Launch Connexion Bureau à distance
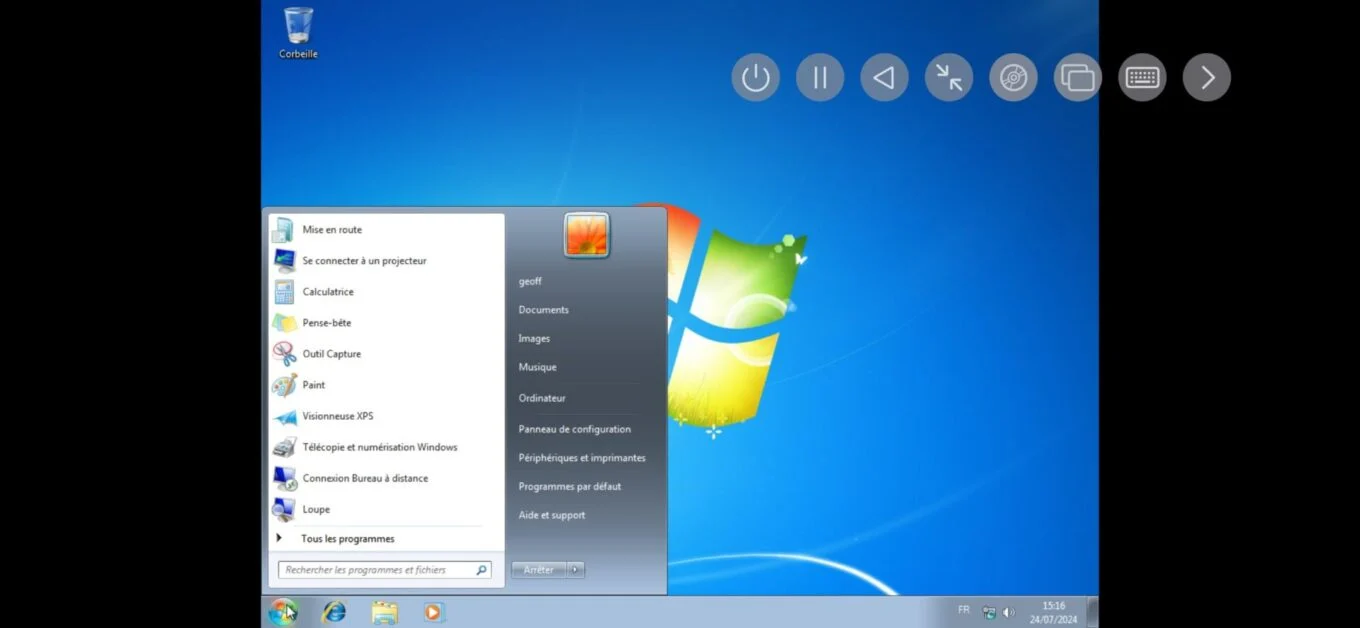This screenshot has height=628, width=1360. coord(387,478)
